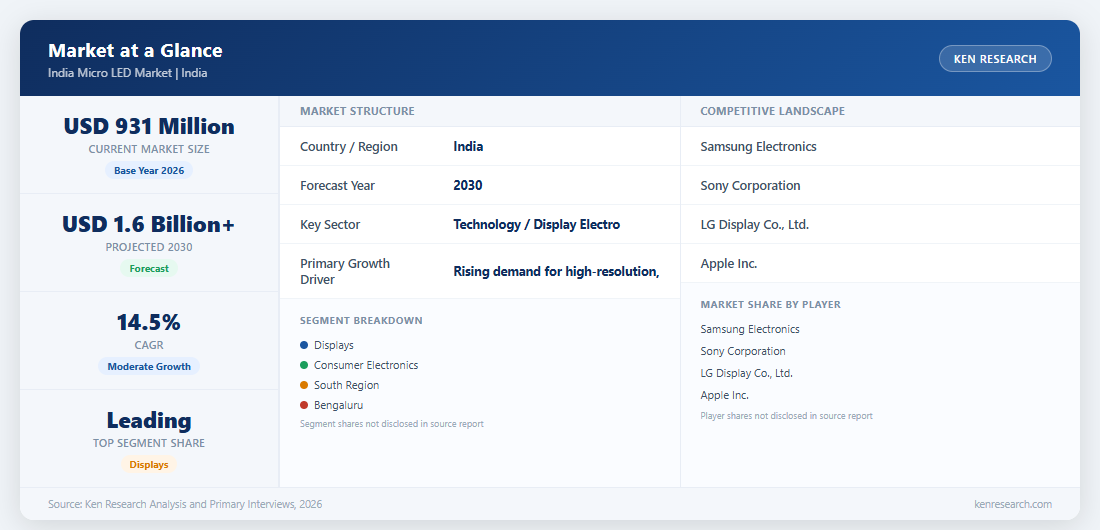The width and height of the screenshot is (1100, 530).
Task: Click the Forecast Year row label
Action: point(337,186)
